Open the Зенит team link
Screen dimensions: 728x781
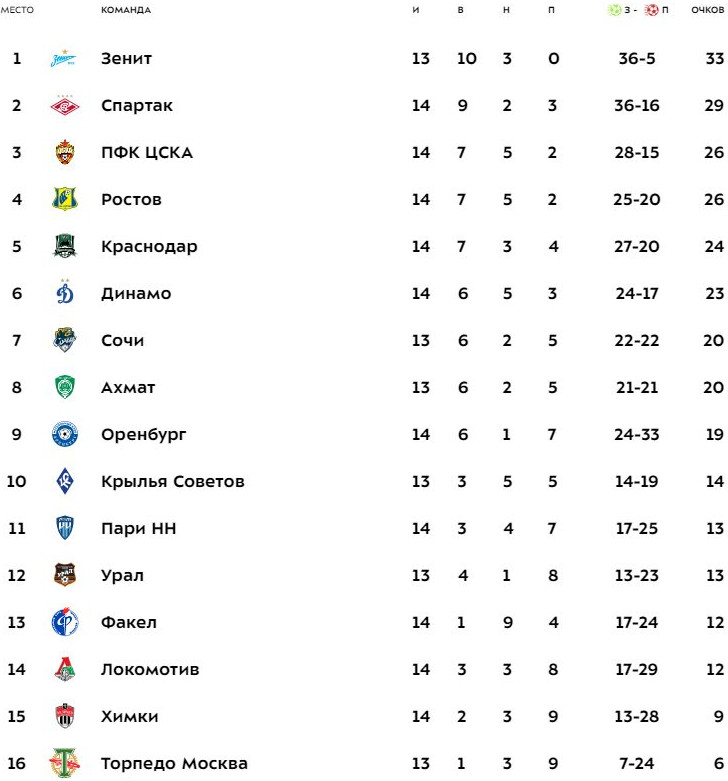pyautogui.click(x=126, y=59)
